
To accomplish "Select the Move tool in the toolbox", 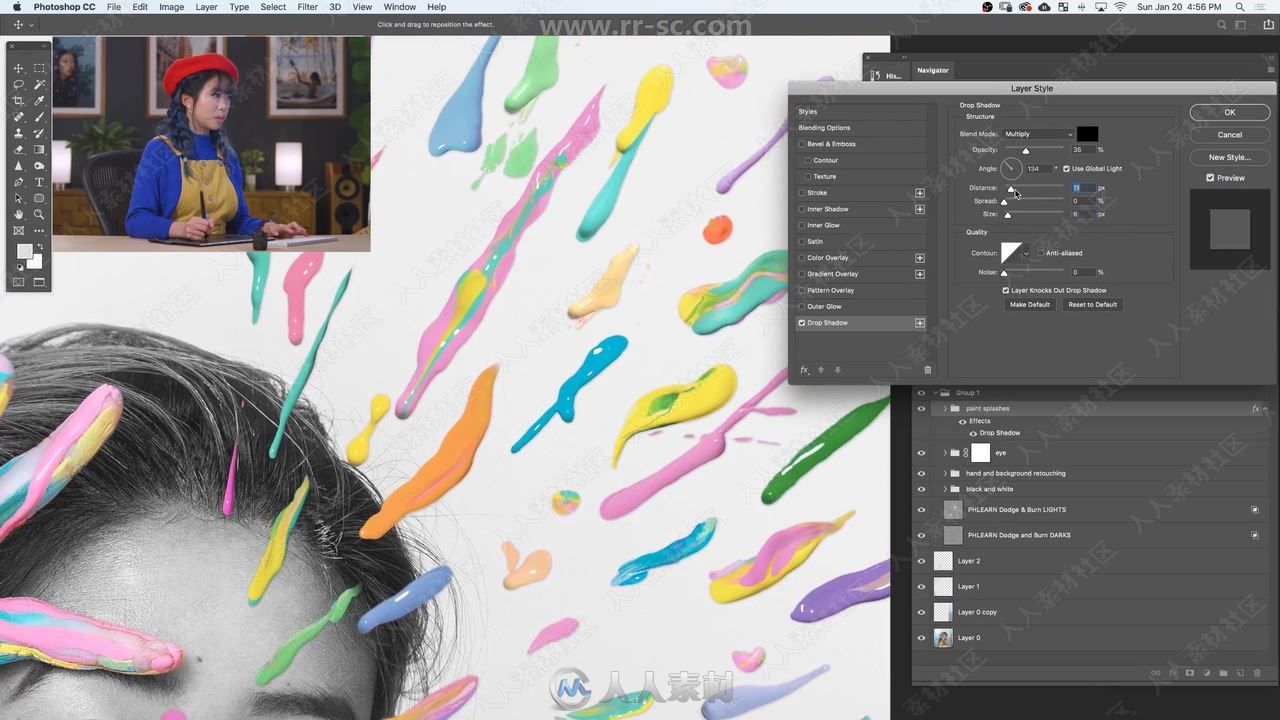I will 18,68.
